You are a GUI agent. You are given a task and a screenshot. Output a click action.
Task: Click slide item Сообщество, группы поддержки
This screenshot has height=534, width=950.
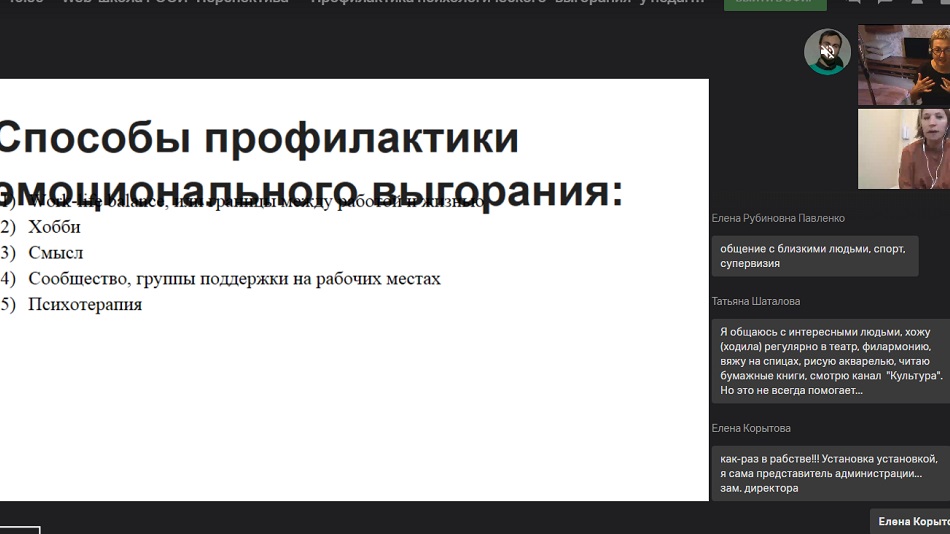234,279
